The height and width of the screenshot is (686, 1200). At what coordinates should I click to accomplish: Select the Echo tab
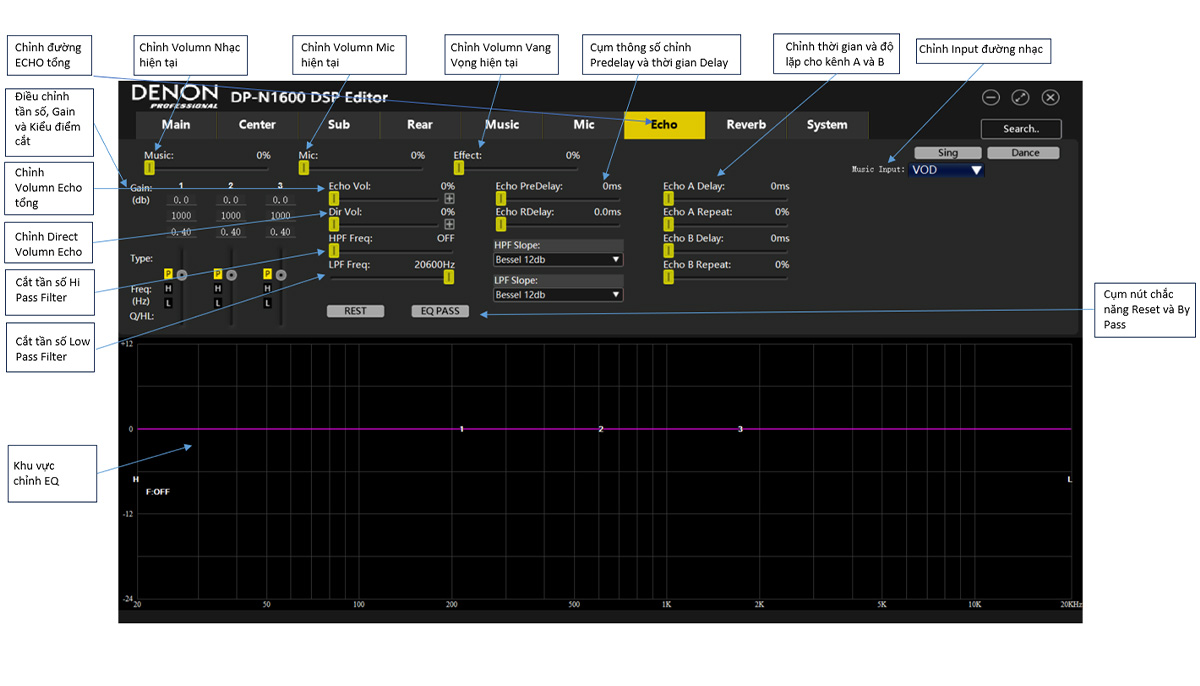664,125
